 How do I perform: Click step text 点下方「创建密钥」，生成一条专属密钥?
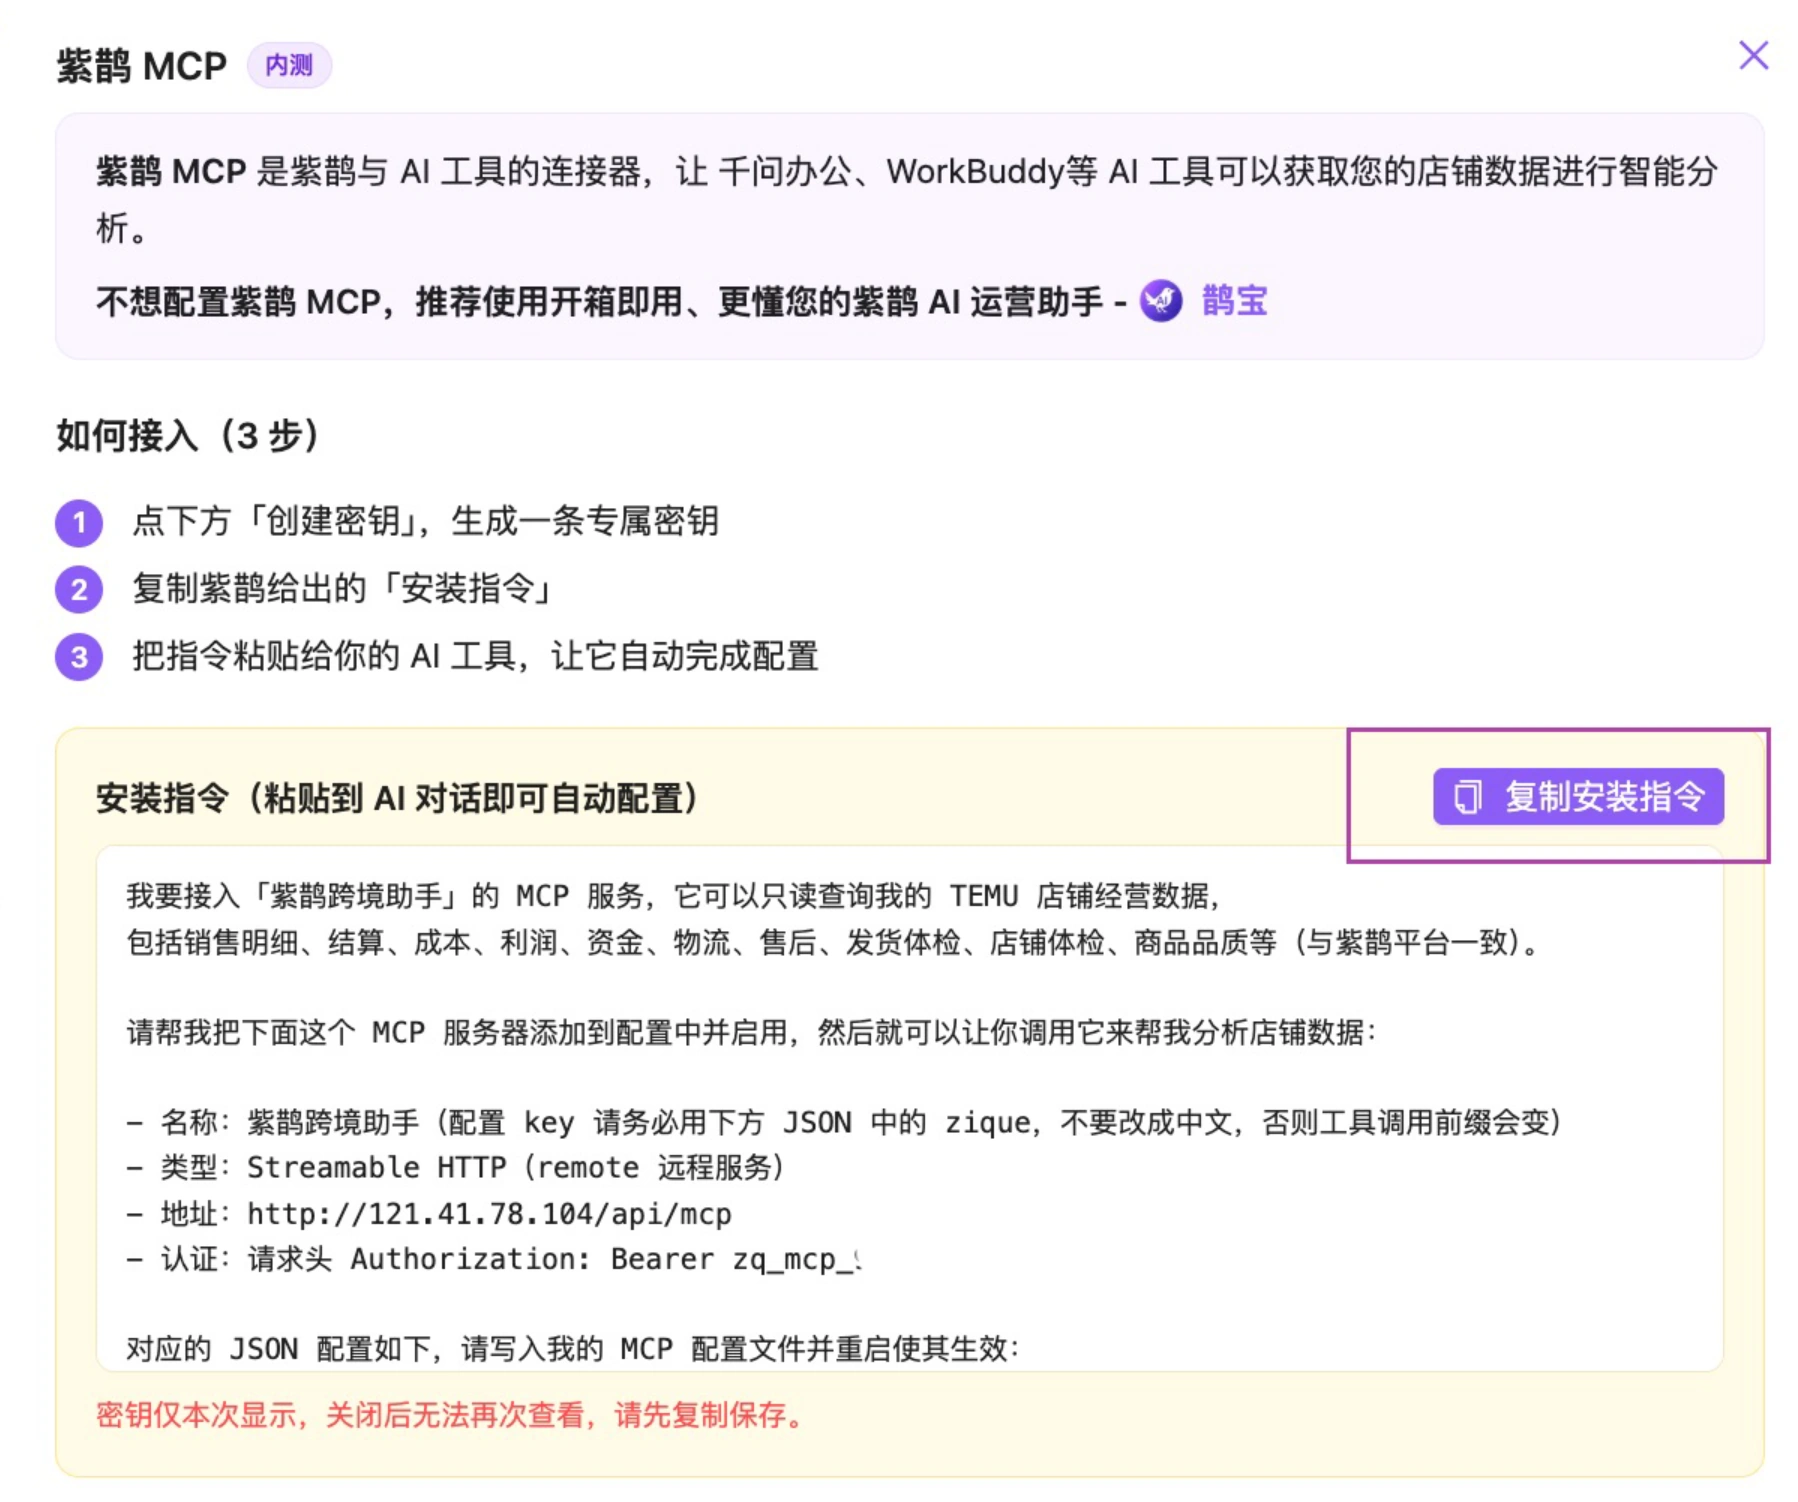point(425,521)
